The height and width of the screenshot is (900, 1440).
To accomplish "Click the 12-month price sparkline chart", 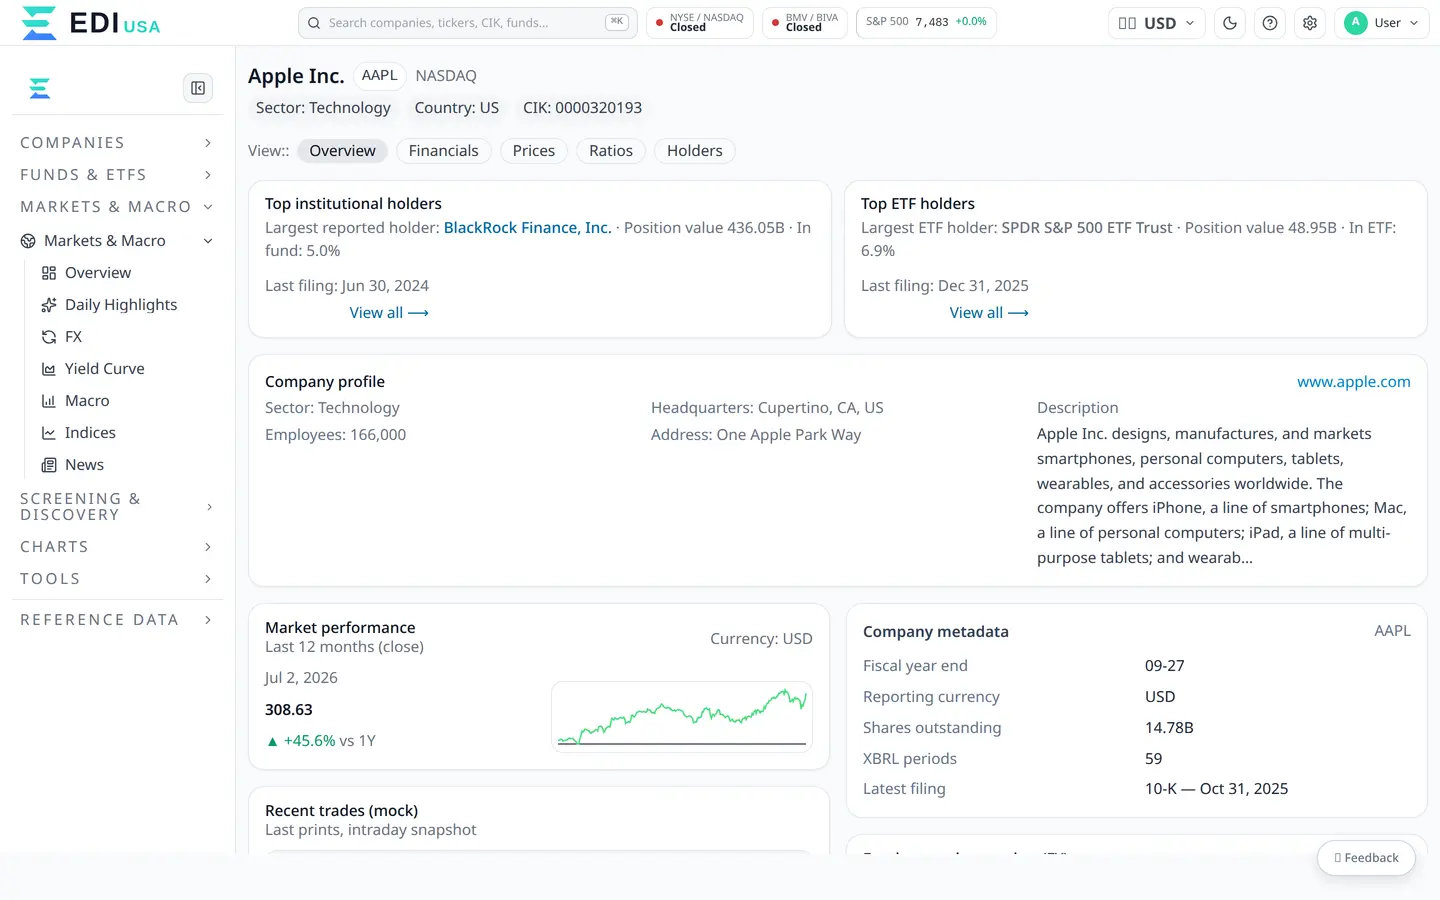I will click(x=682, y=716).
